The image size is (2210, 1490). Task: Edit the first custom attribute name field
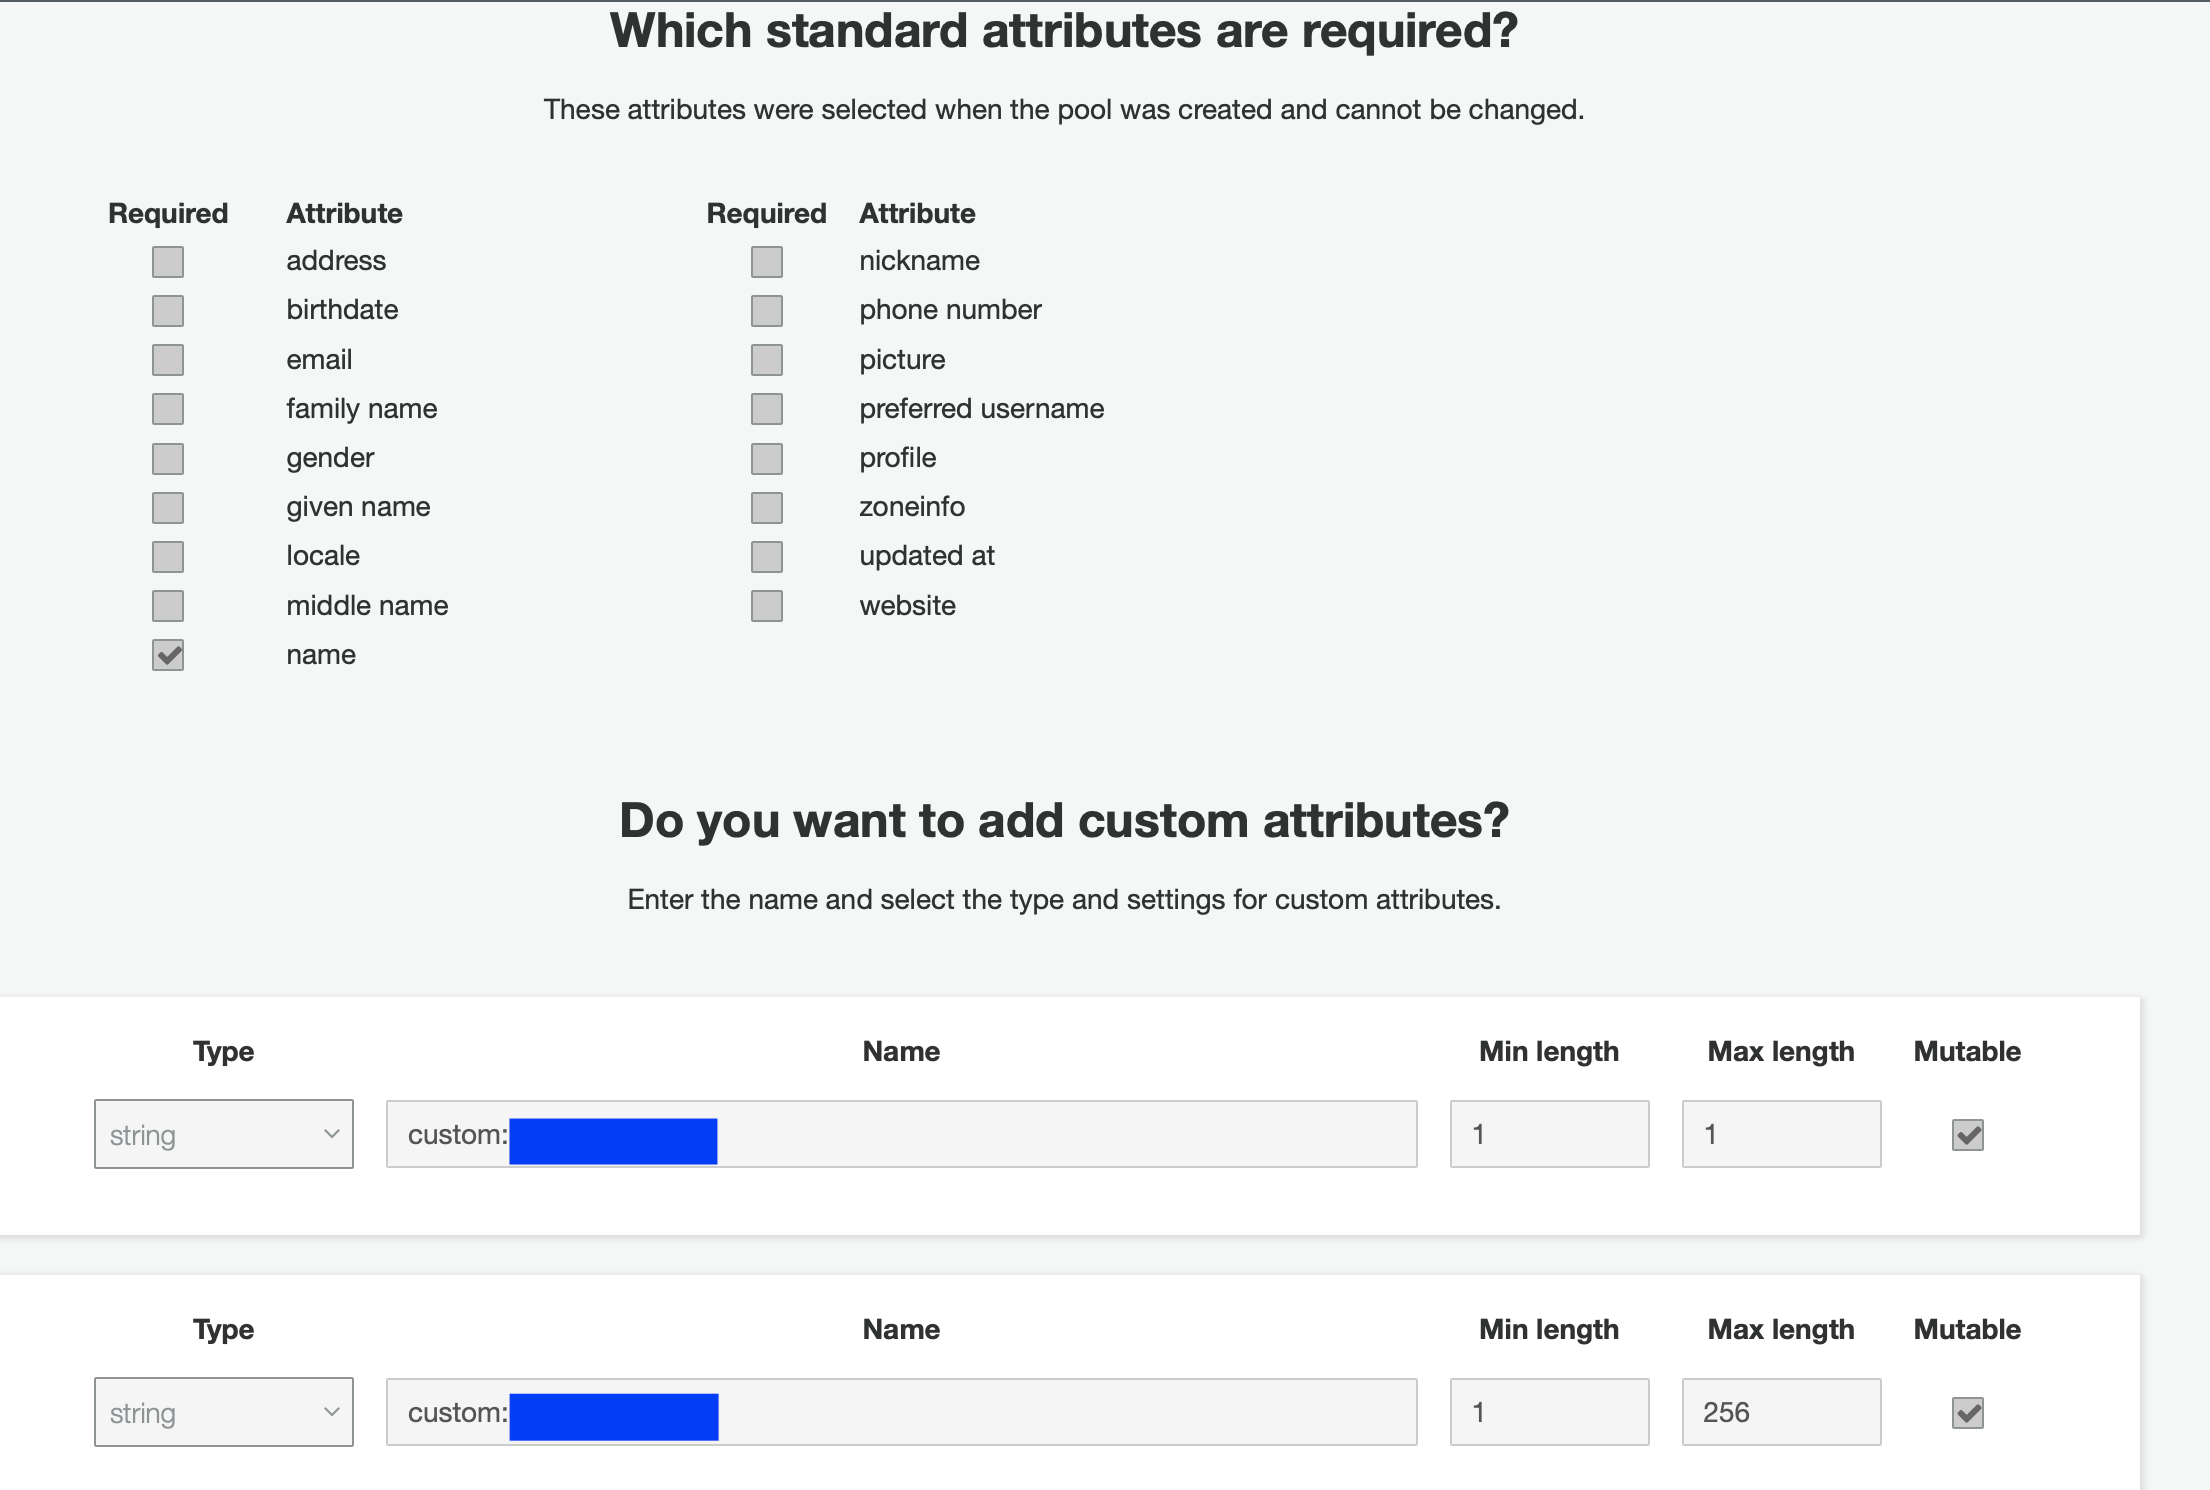click(x=900, y=1134)
